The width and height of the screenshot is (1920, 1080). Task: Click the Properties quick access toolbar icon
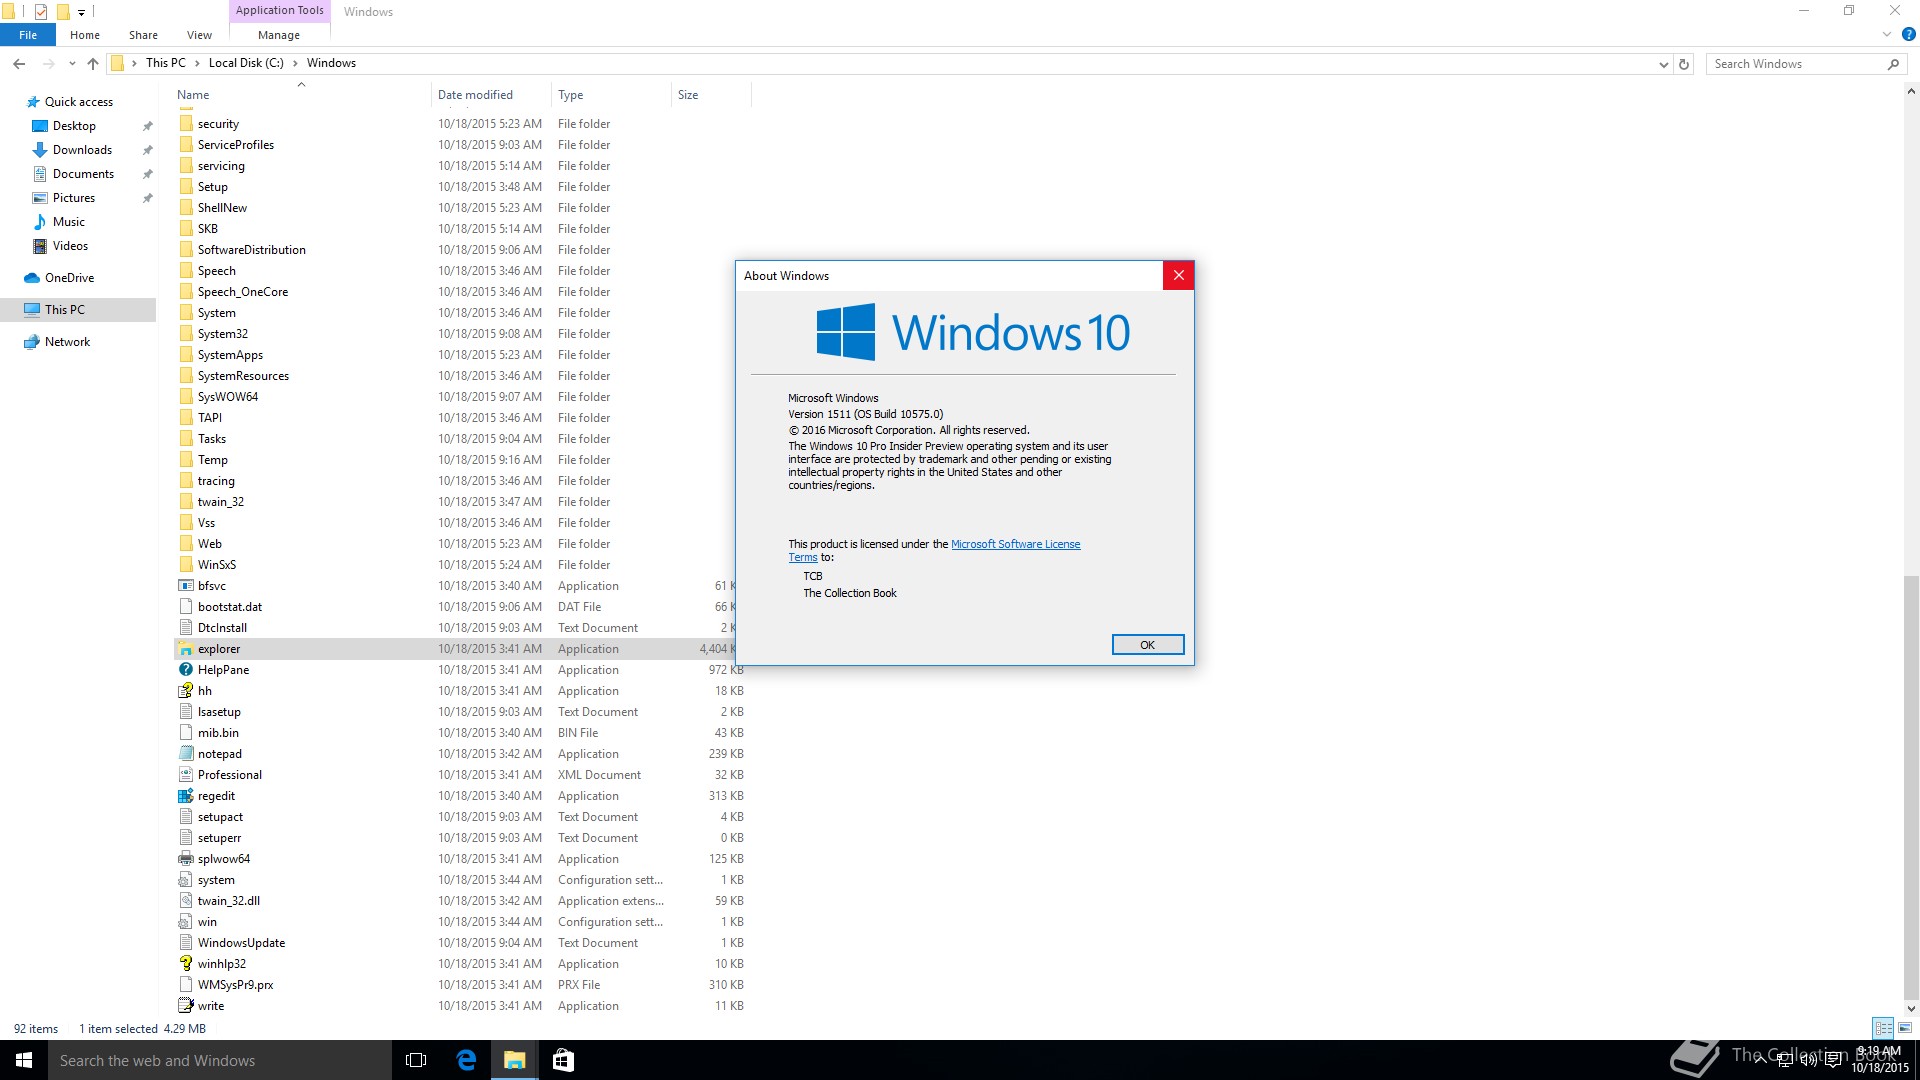coord(41,12)
